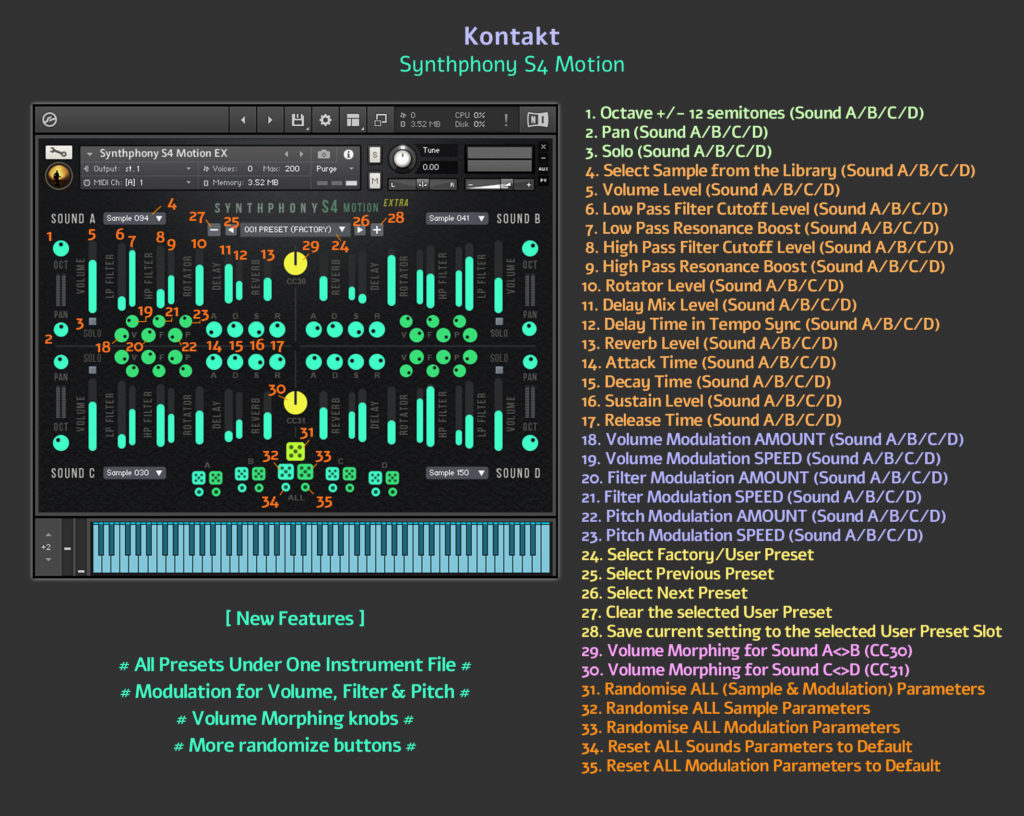Select next preset arrow beside 001 PRESET
The width and height of the screenshot is (1024, 816).
360,230
